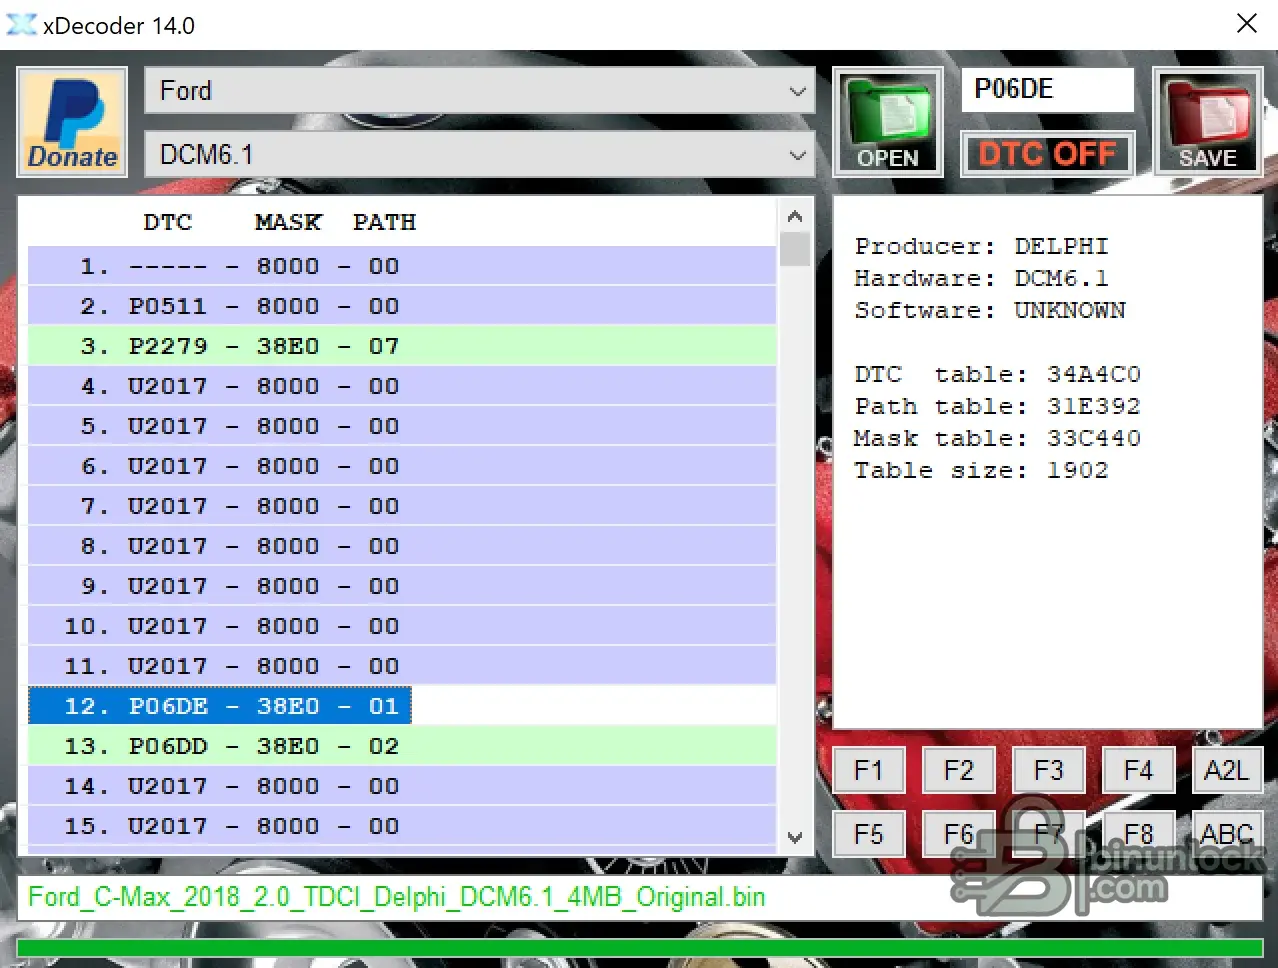1278x968 pixels.
Task: Click the MASK column header
Action: (288, 222)
